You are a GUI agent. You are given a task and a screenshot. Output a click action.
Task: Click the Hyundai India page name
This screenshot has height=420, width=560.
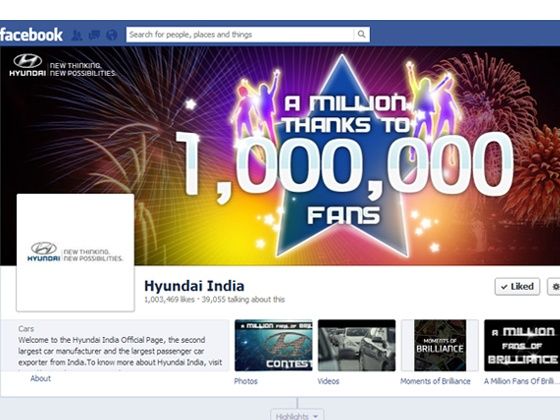(194, 286)
